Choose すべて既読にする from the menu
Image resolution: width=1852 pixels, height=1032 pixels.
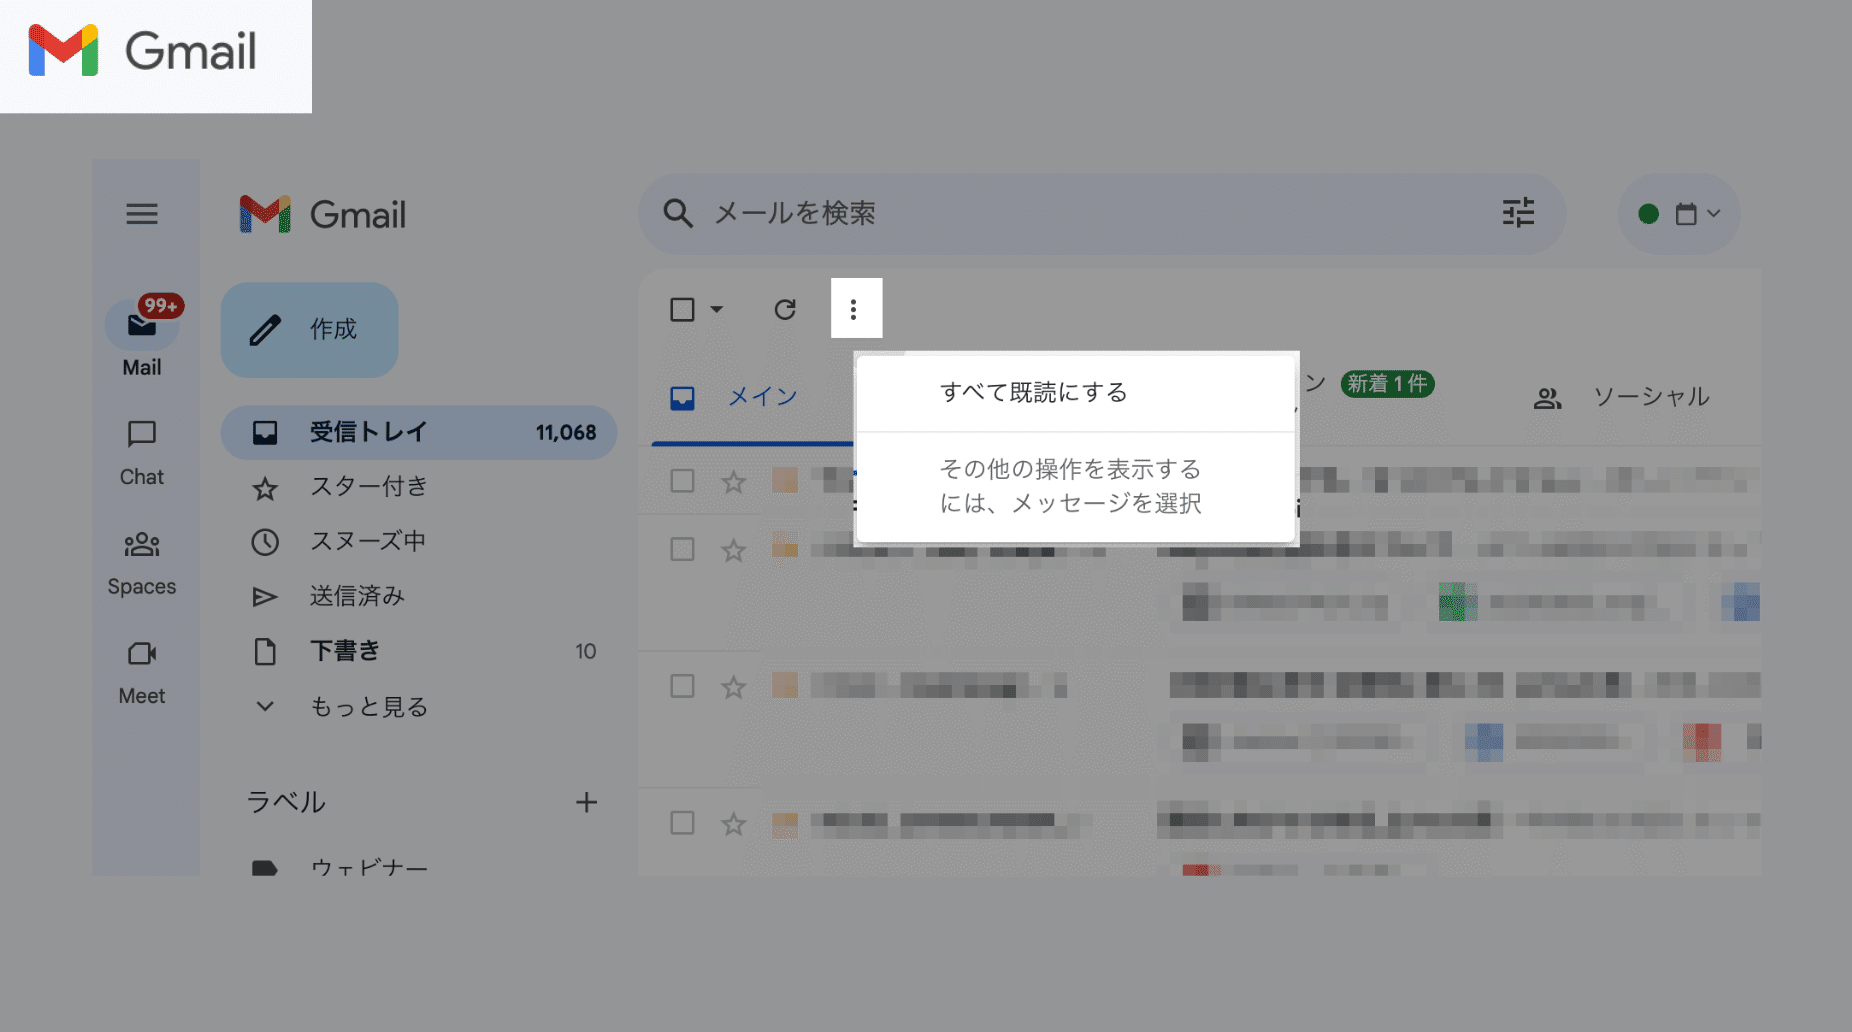pyautogui.click(x=1077, y=392)
